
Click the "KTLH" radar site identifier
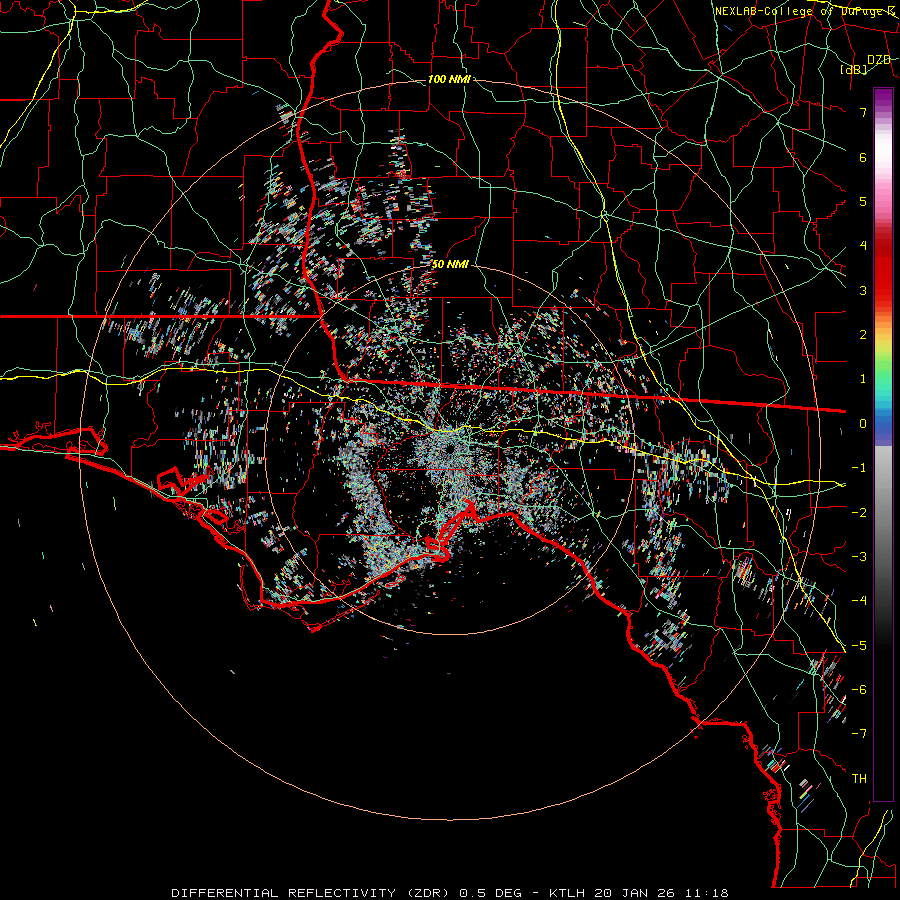point(567,893)
